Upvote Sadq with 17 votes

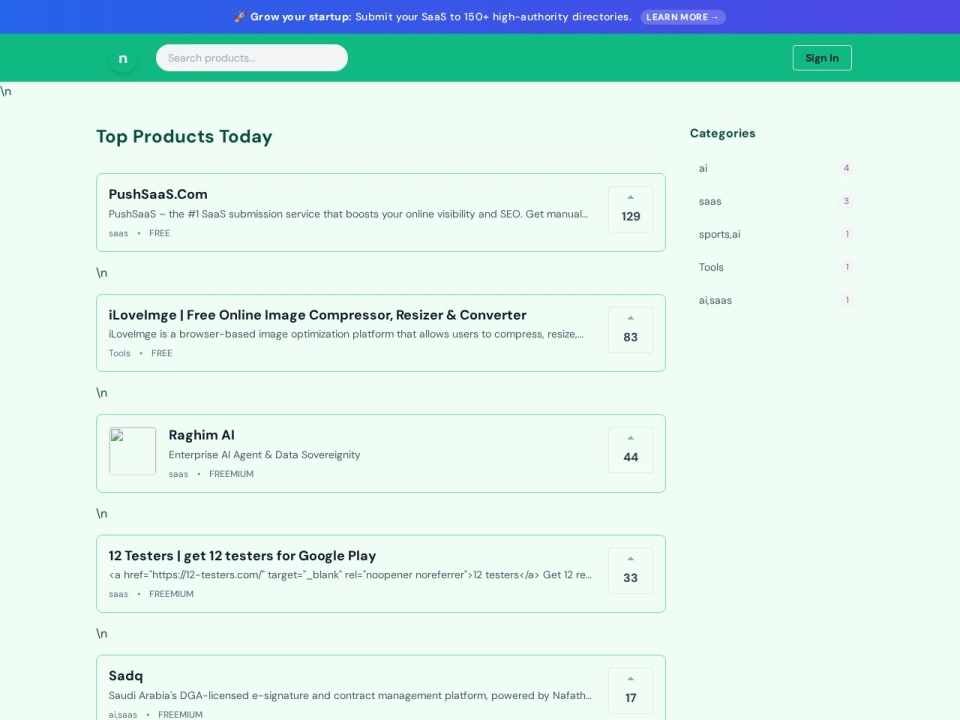pyautogui.click(x=630, y=691)
